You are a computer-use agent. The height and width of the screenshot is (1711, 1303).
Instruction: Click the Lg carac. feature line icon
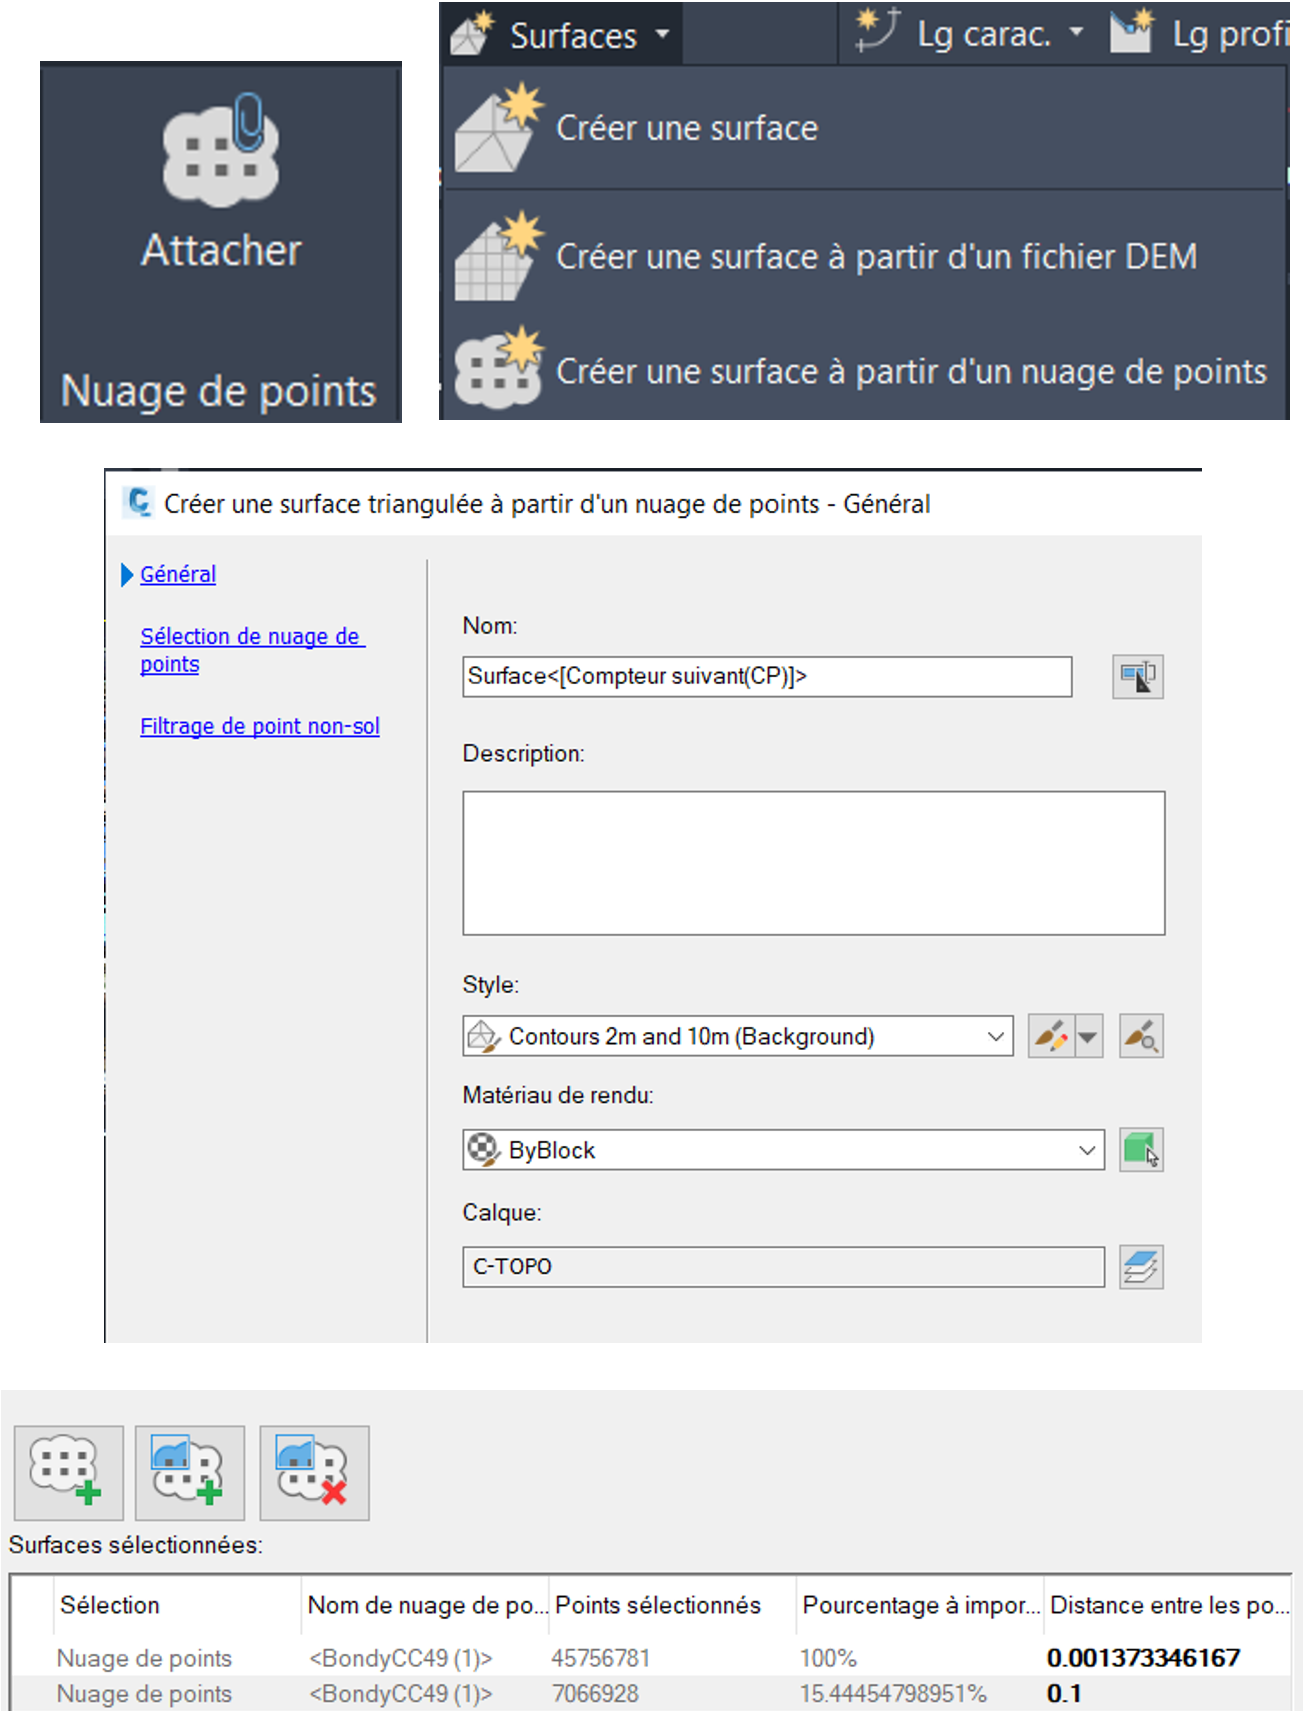click(x=878, y=29)
